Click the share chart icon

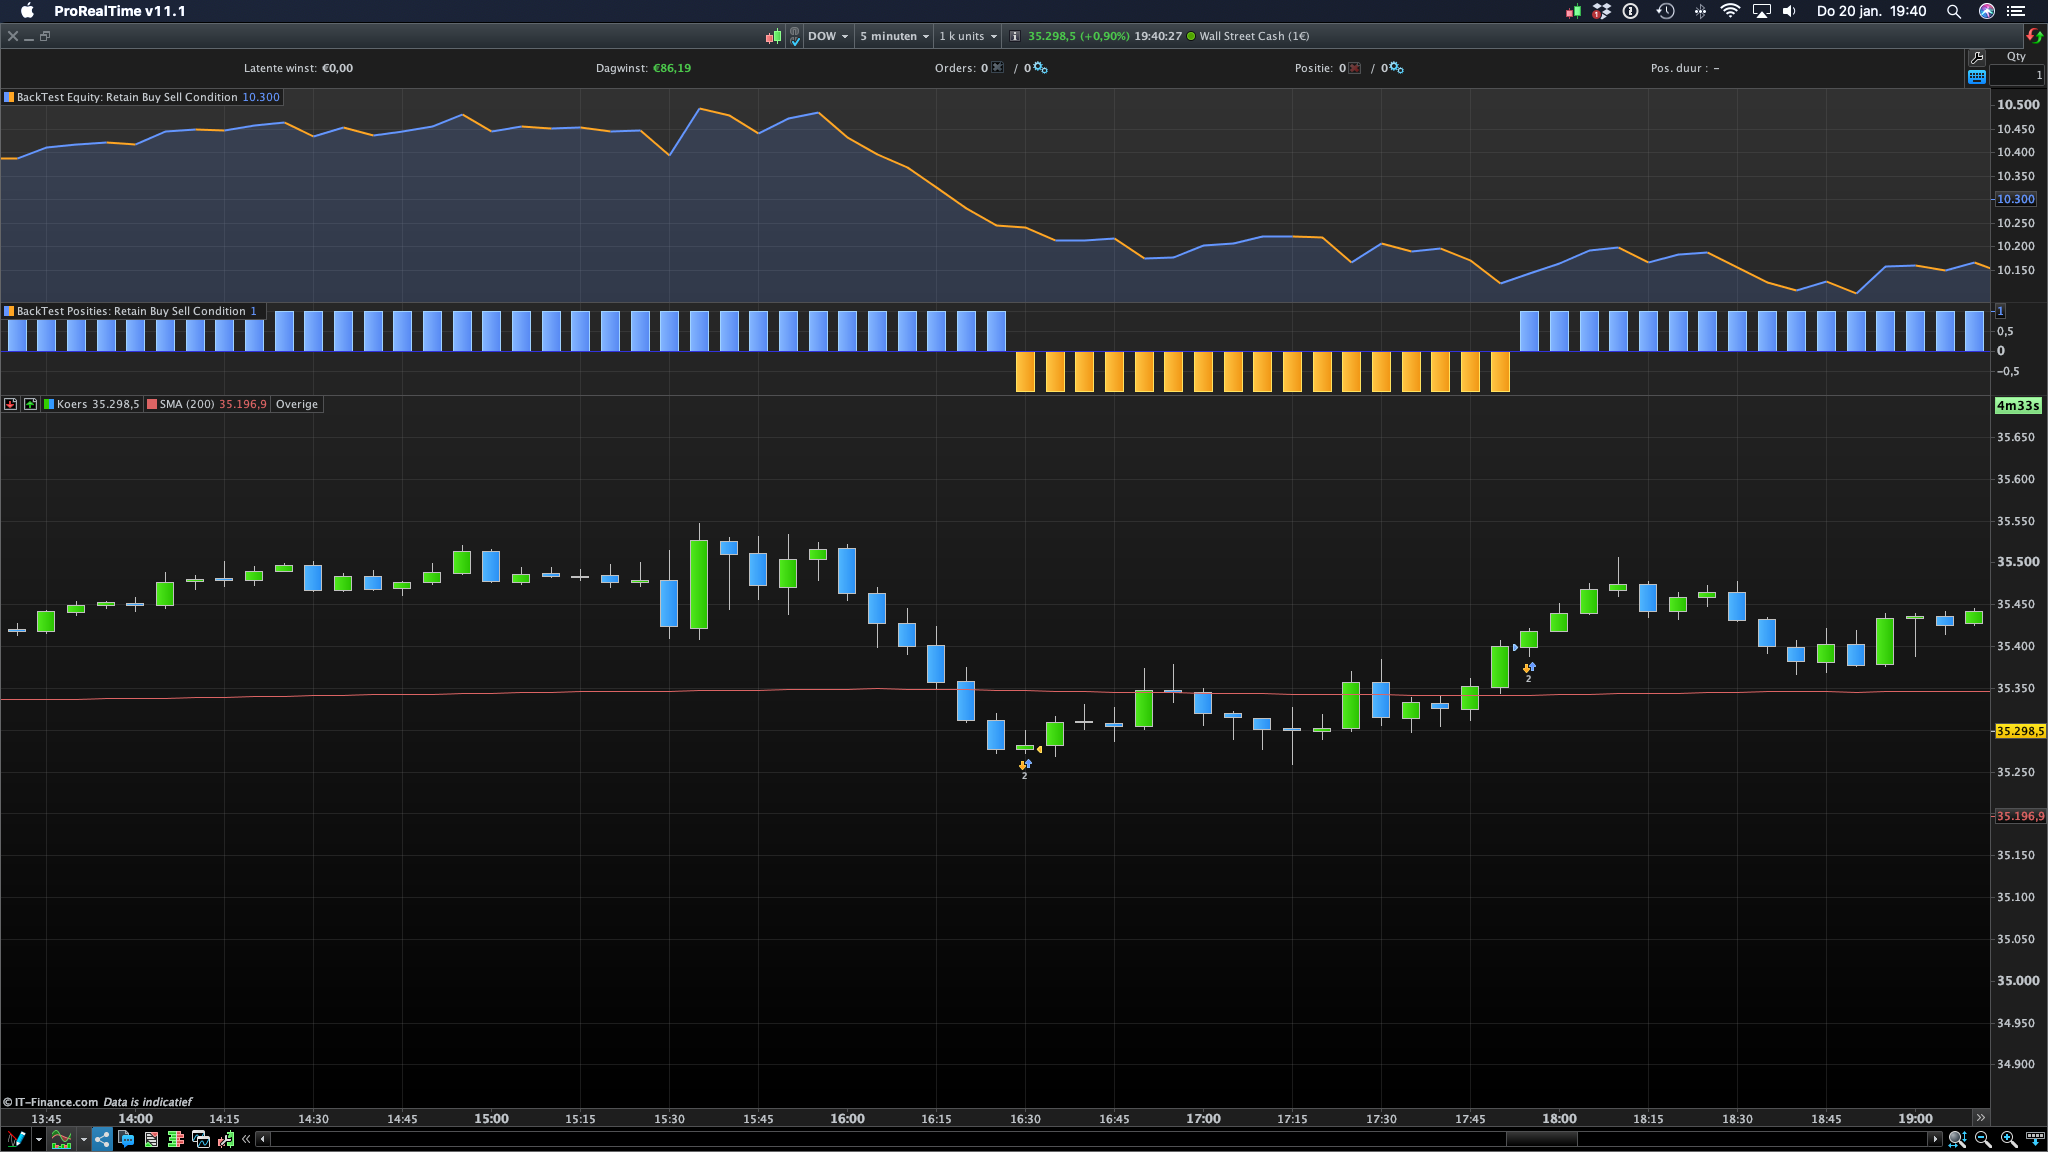[102, 1139]
